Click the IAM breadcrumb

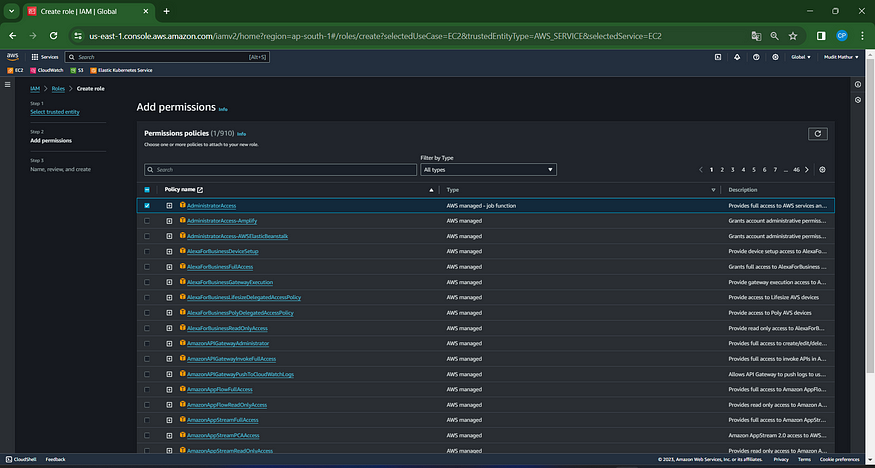[x=35, y=88]
